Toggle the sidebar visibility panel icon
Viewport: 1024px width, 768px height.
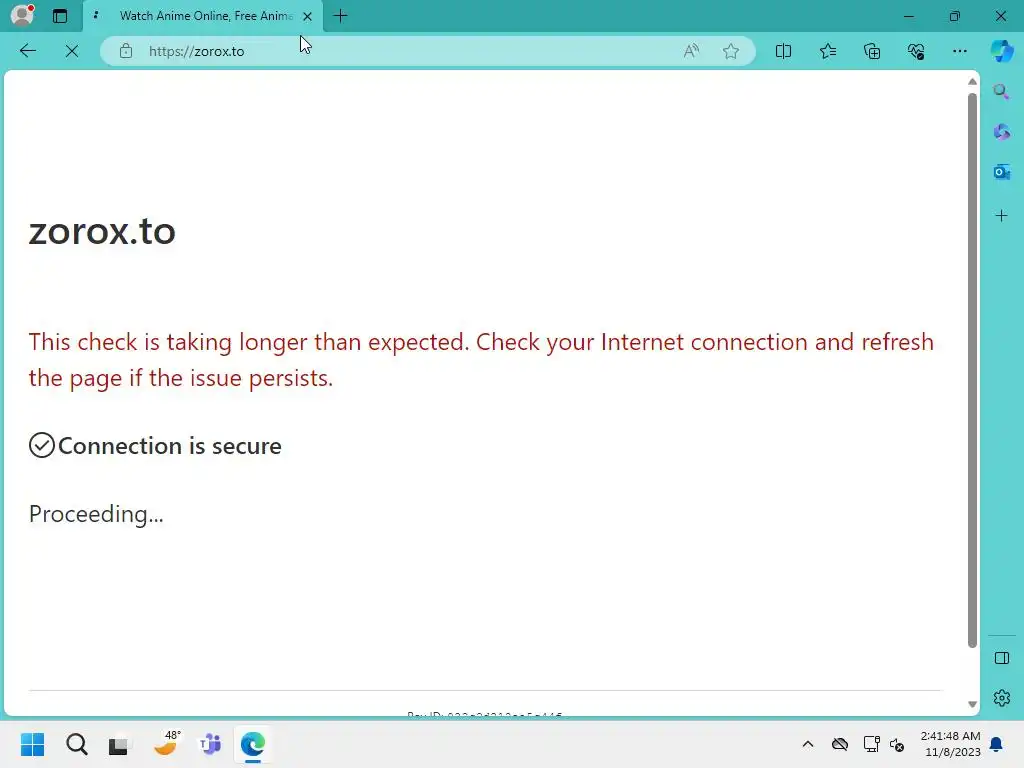(1001, 658)
